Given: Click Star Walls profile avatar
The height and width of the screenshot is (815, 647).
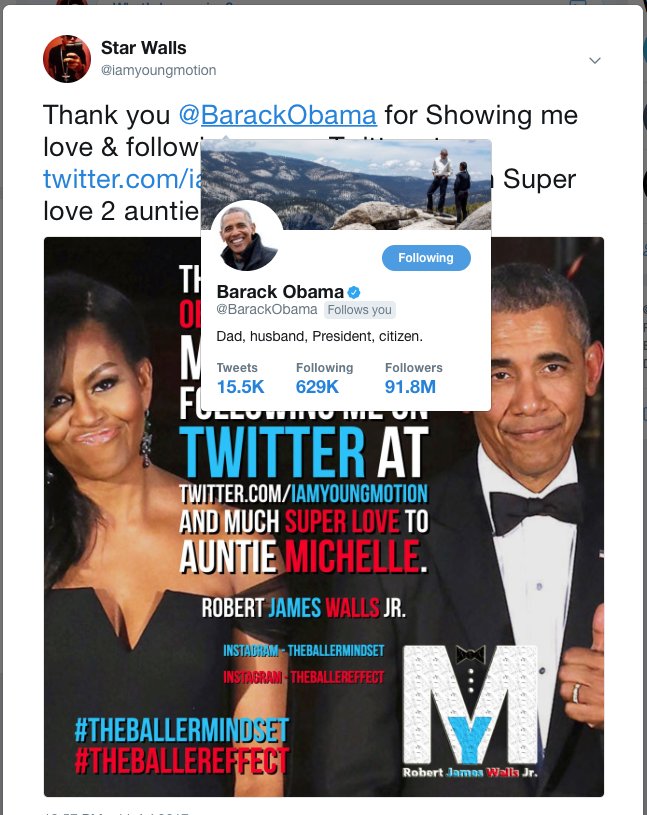Looking at the screenshot, I should [67, 59].
